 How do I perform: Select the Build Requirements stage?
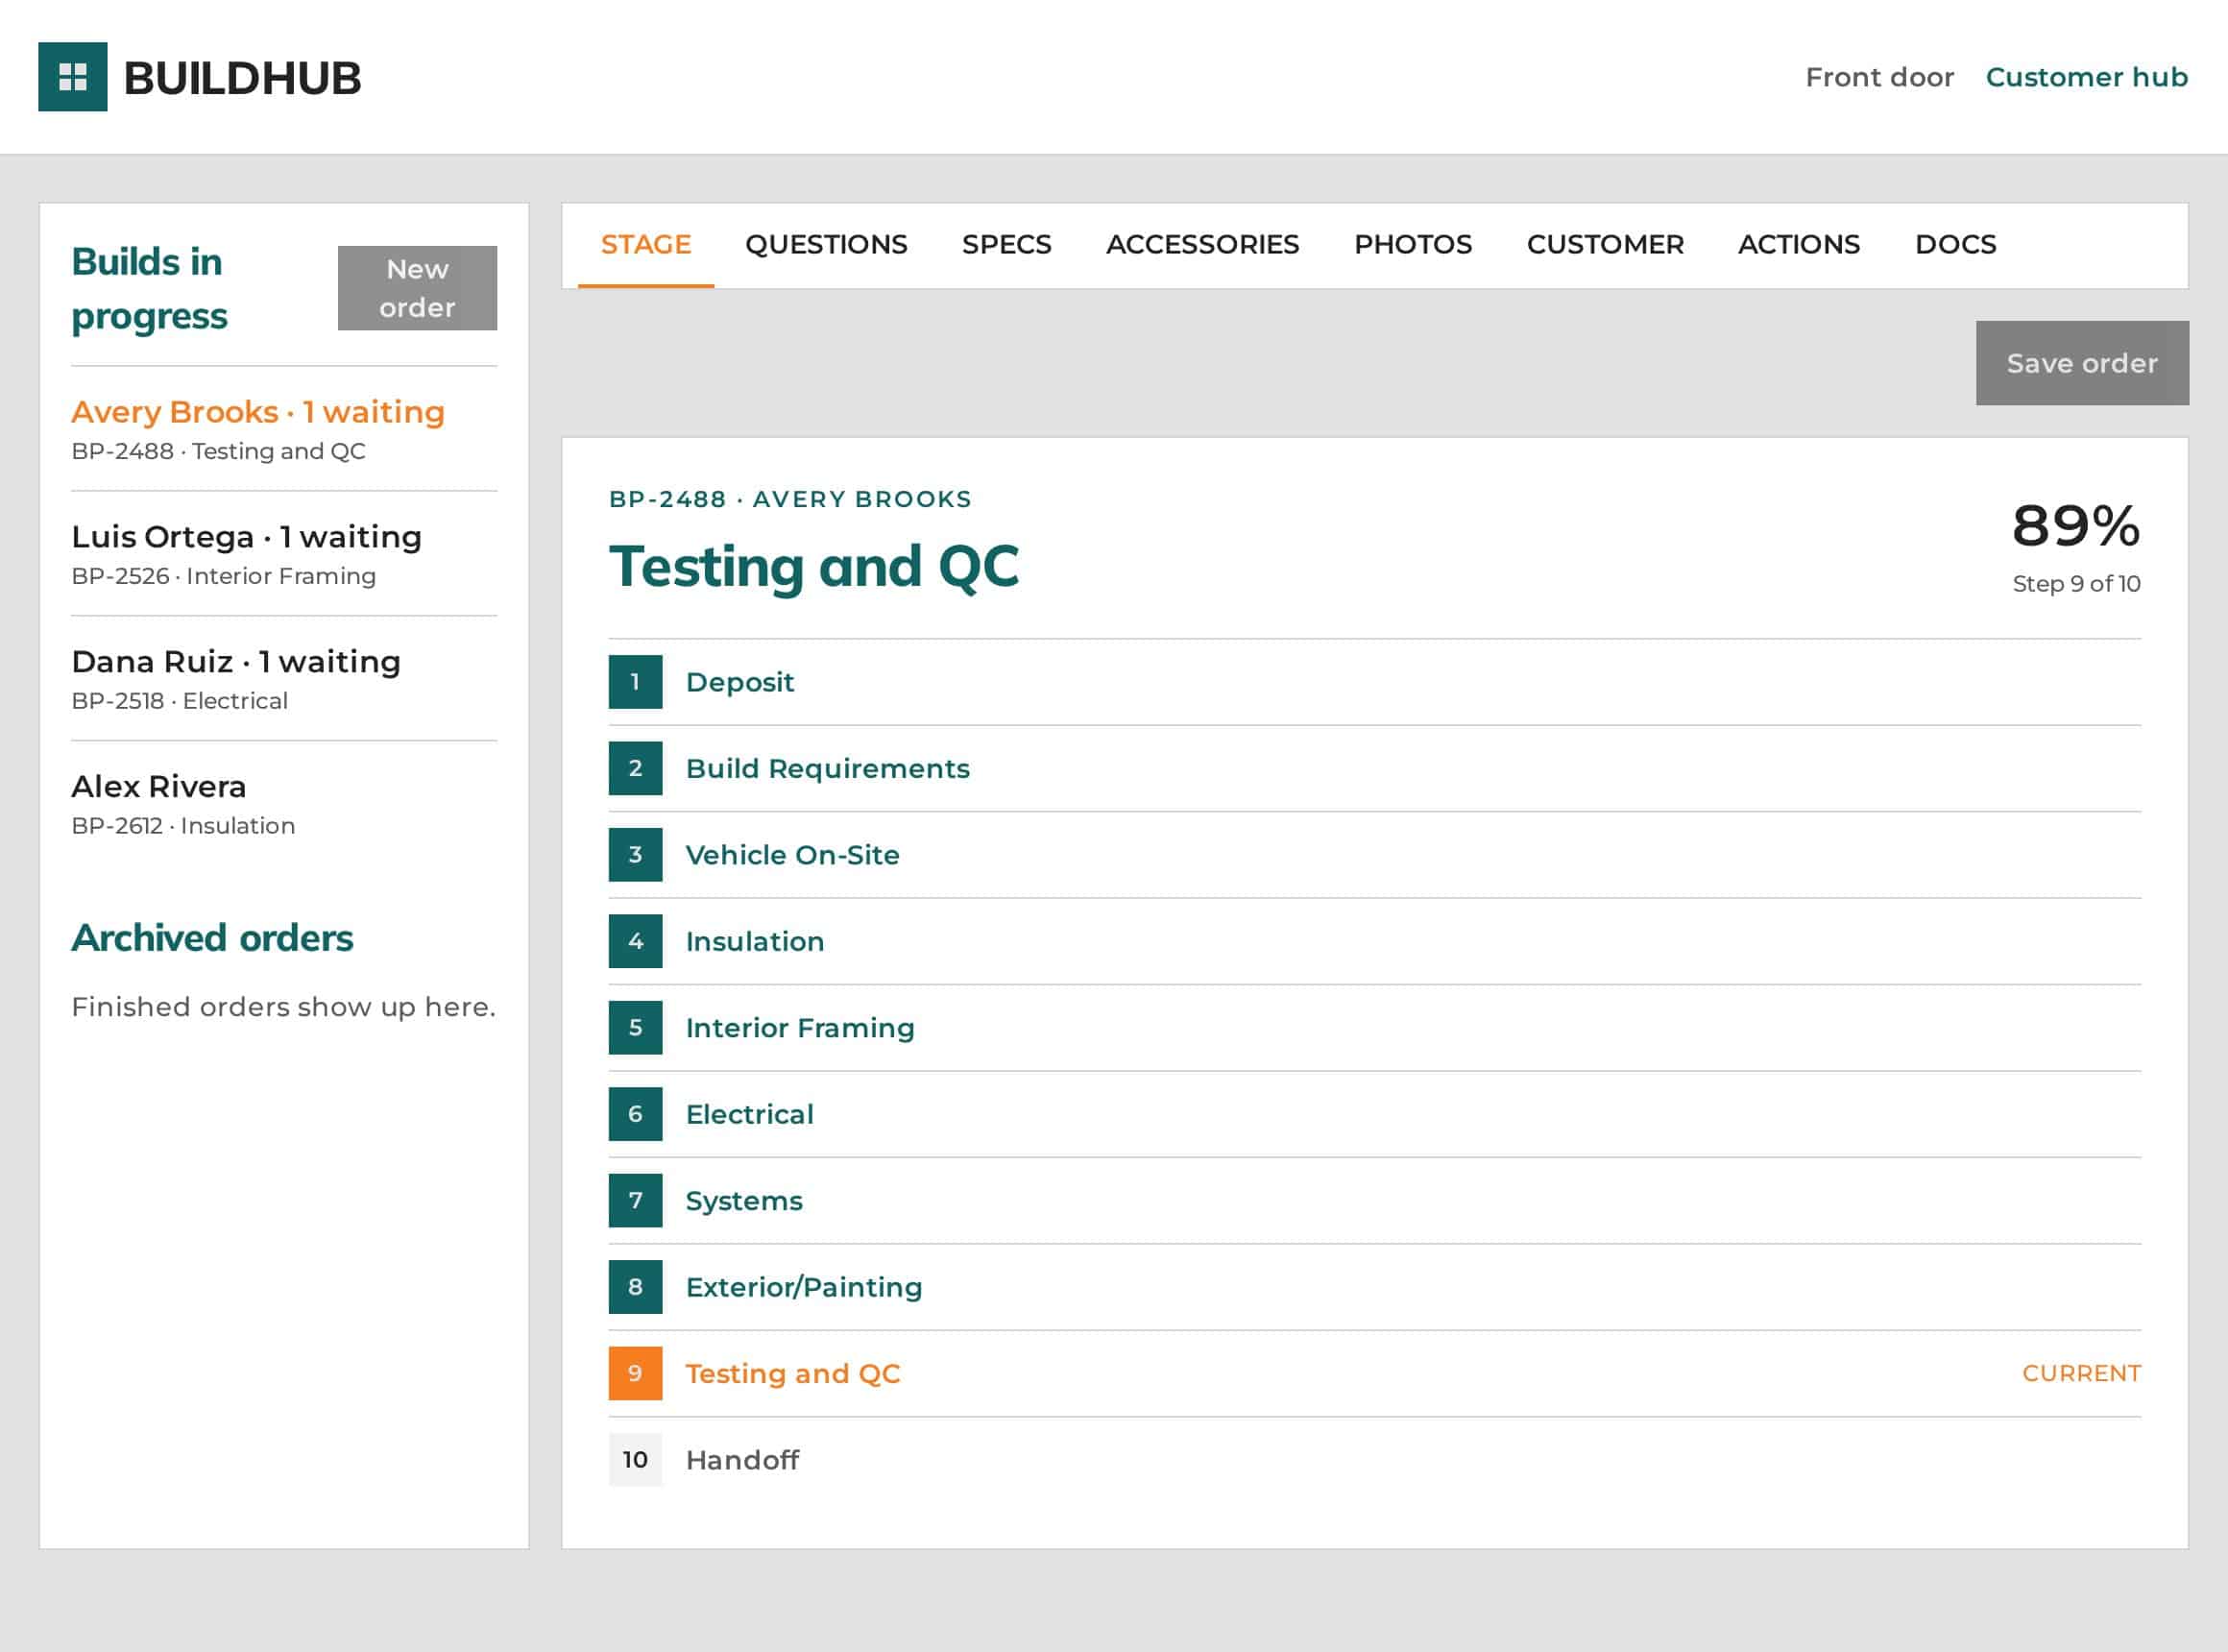(1374, 768)
